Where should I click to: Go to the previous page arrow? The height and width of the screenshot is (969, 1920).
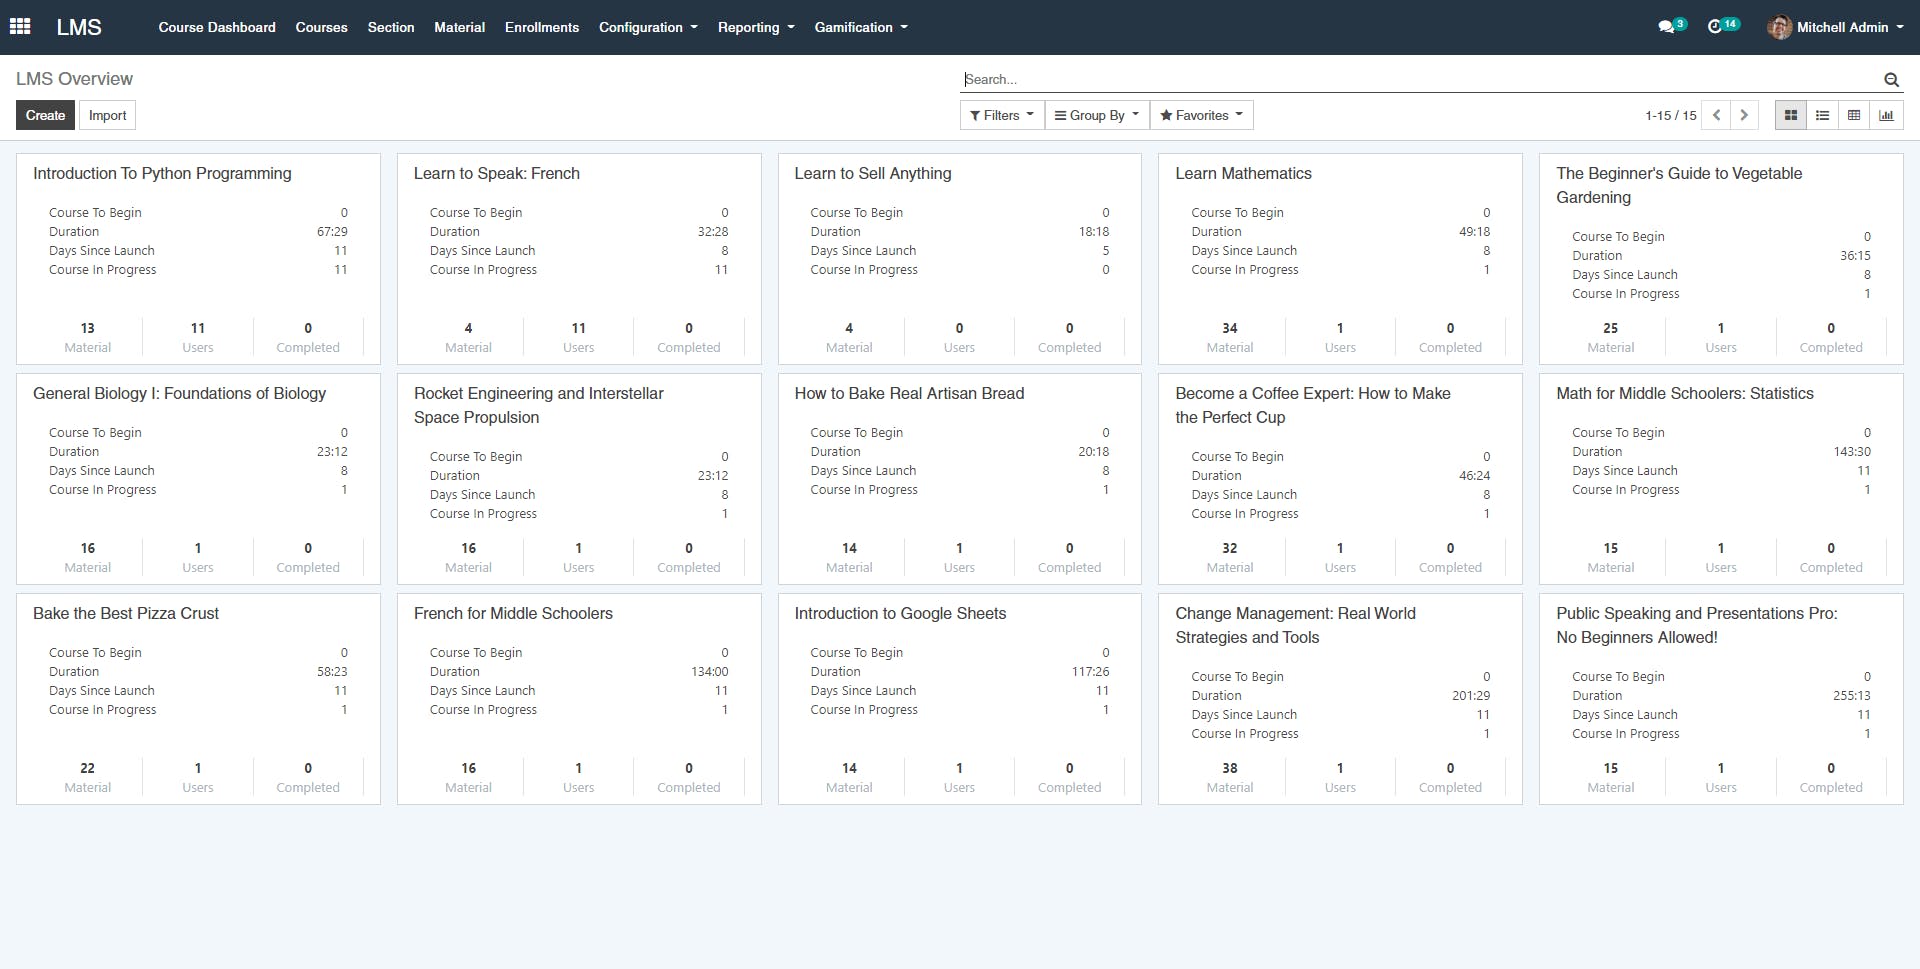point(1717,115)
